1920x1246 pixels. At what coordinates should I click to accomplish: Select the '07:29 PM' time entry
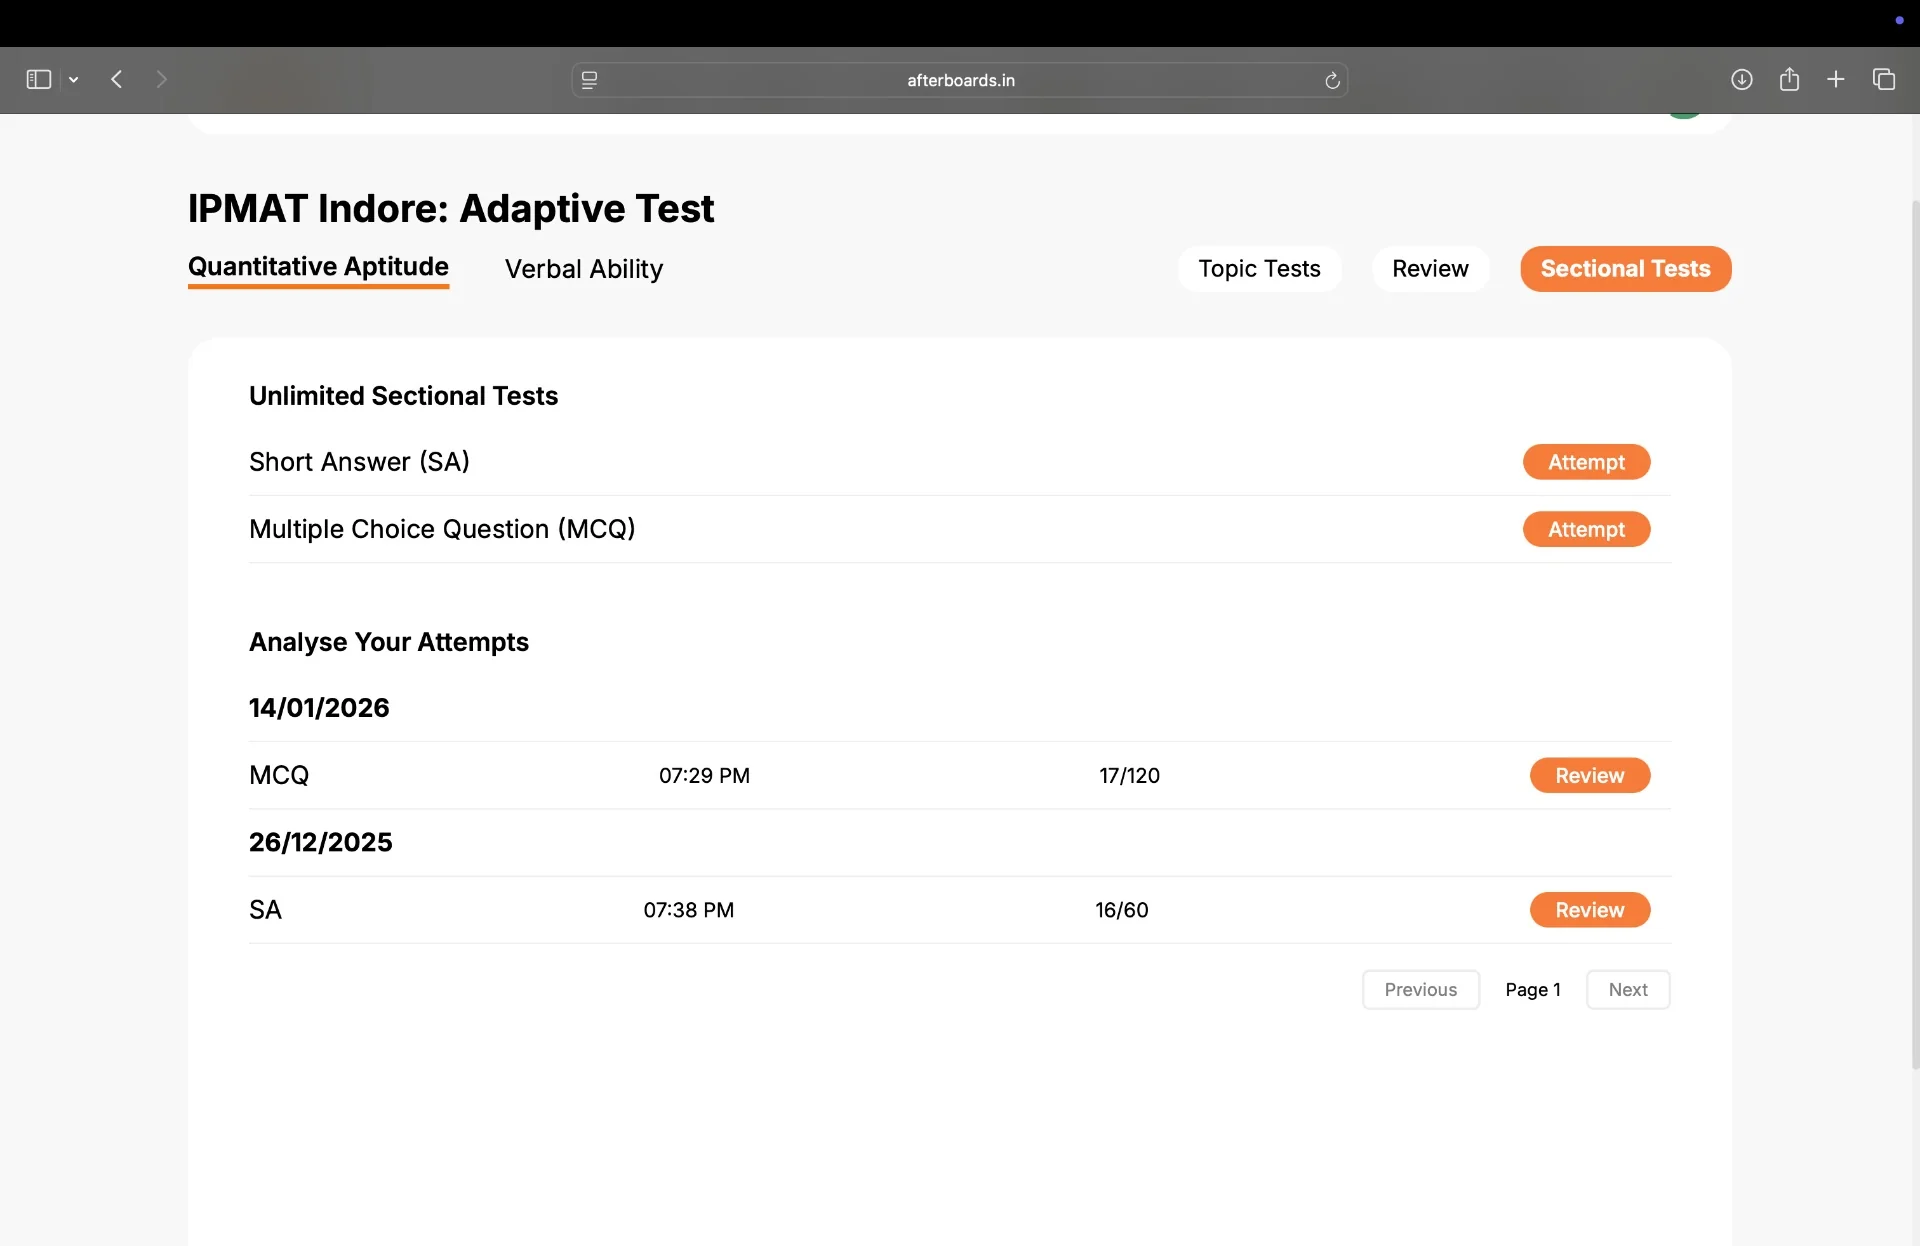(x=704, y=775)
